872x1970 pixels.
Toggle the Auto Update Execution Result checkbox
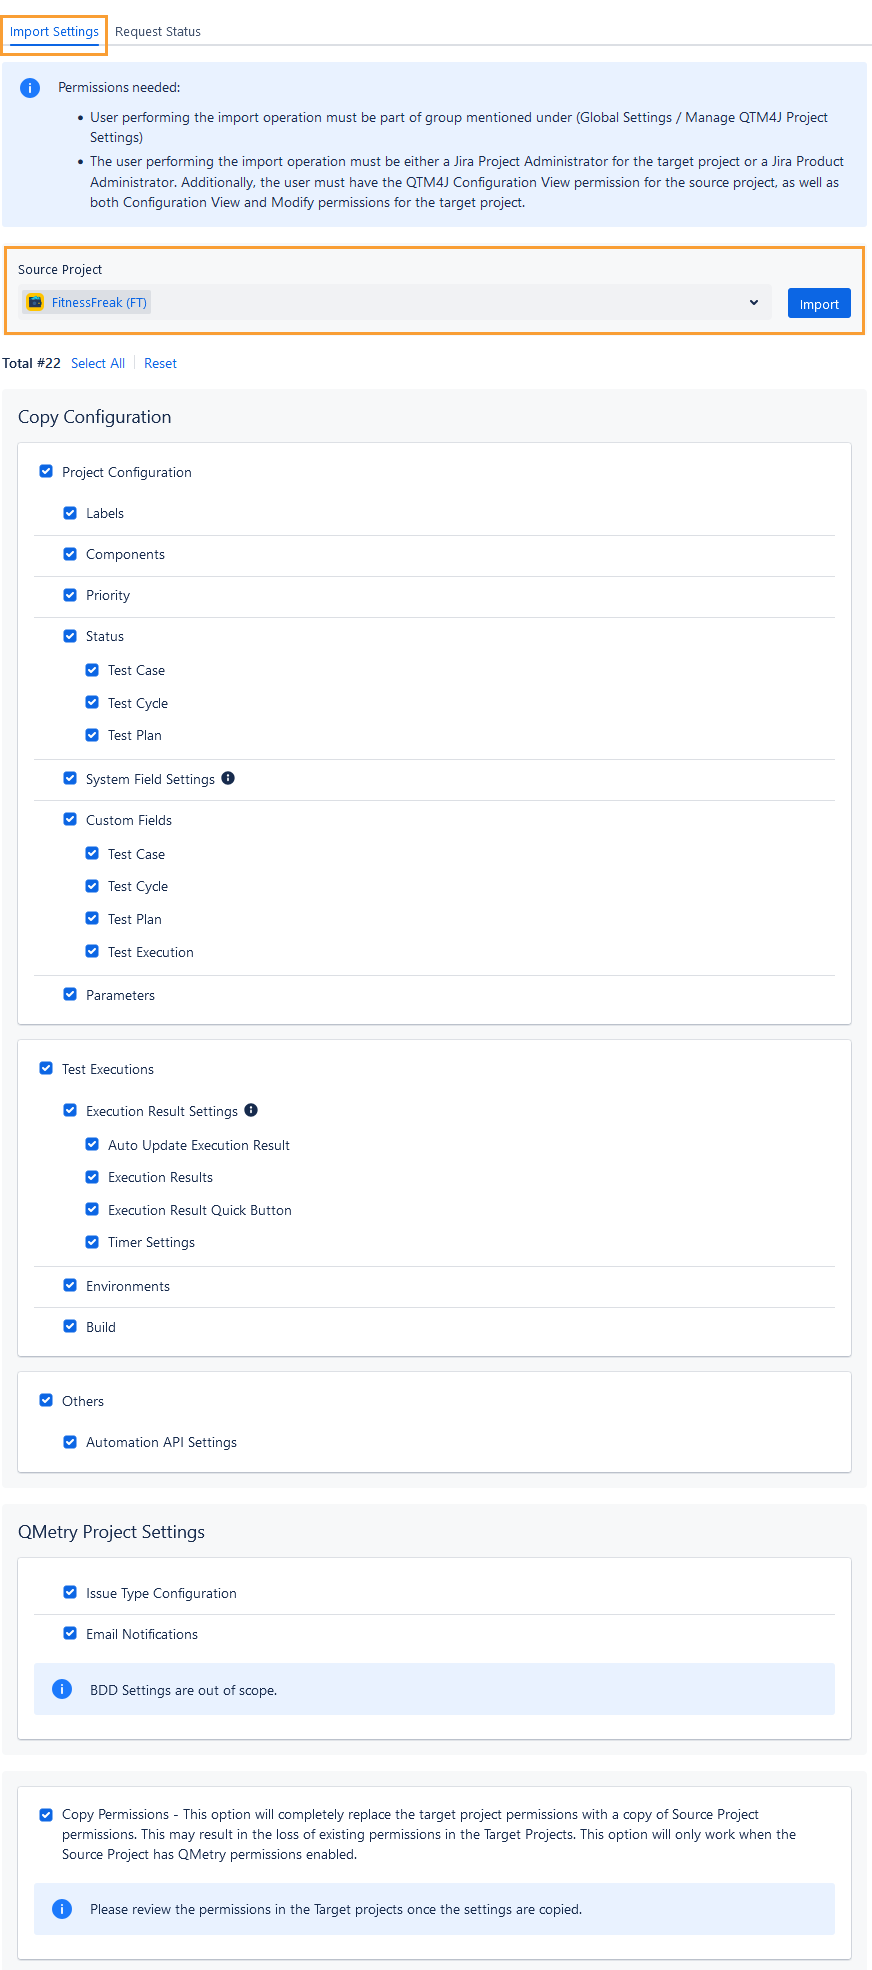pos(92,1143)
